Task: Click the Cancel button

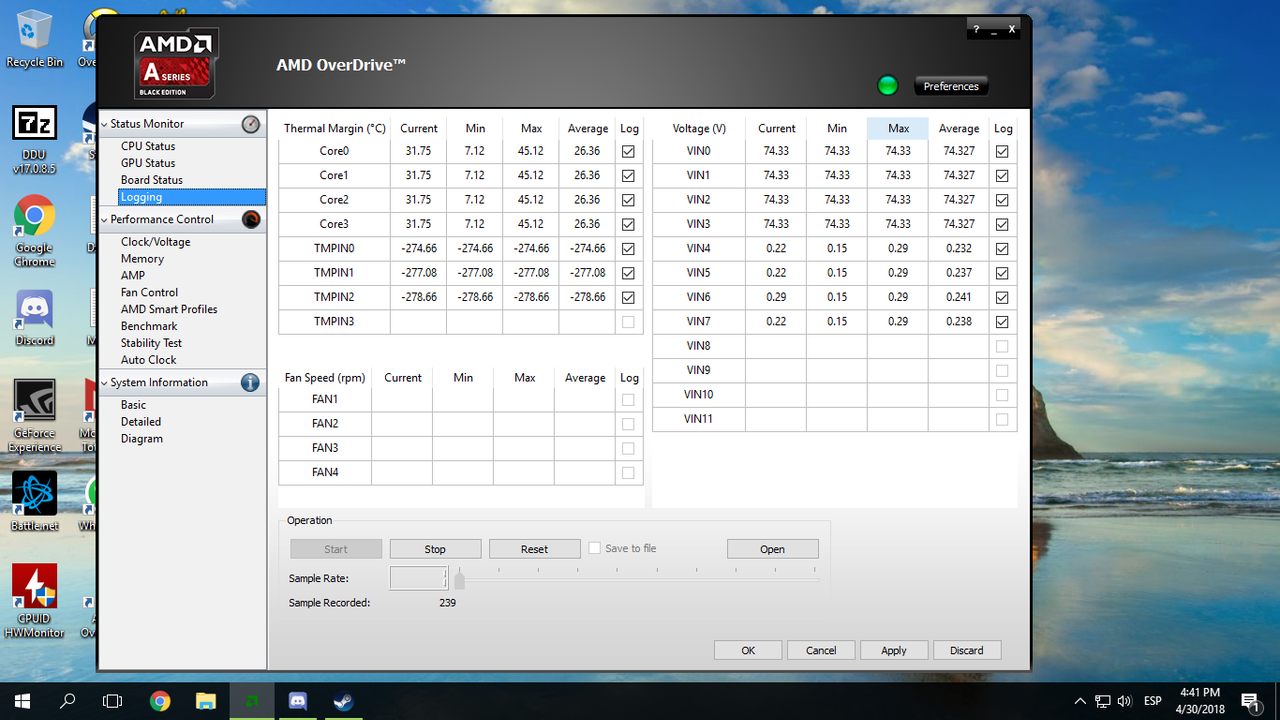Action: (x=821, y=650)
